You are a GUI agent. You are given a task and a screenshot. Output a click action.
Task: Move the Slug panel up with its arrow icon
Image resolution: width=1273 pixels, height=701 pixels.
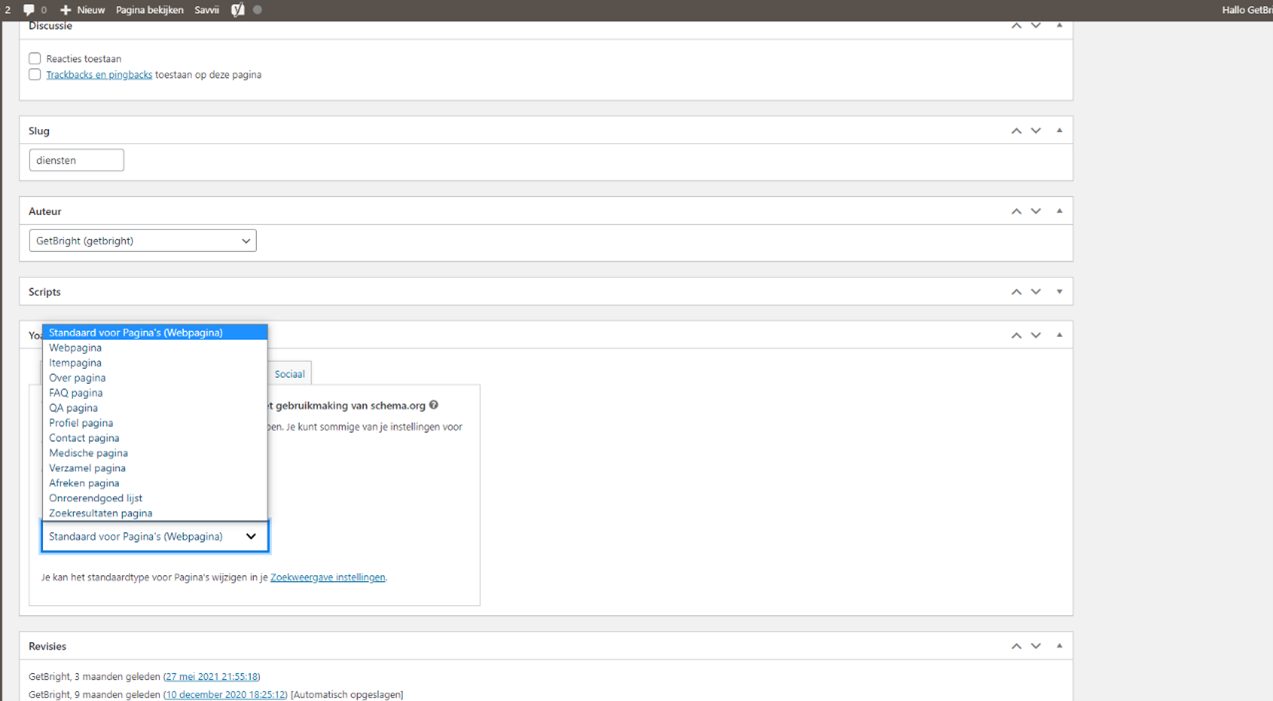1016,130
